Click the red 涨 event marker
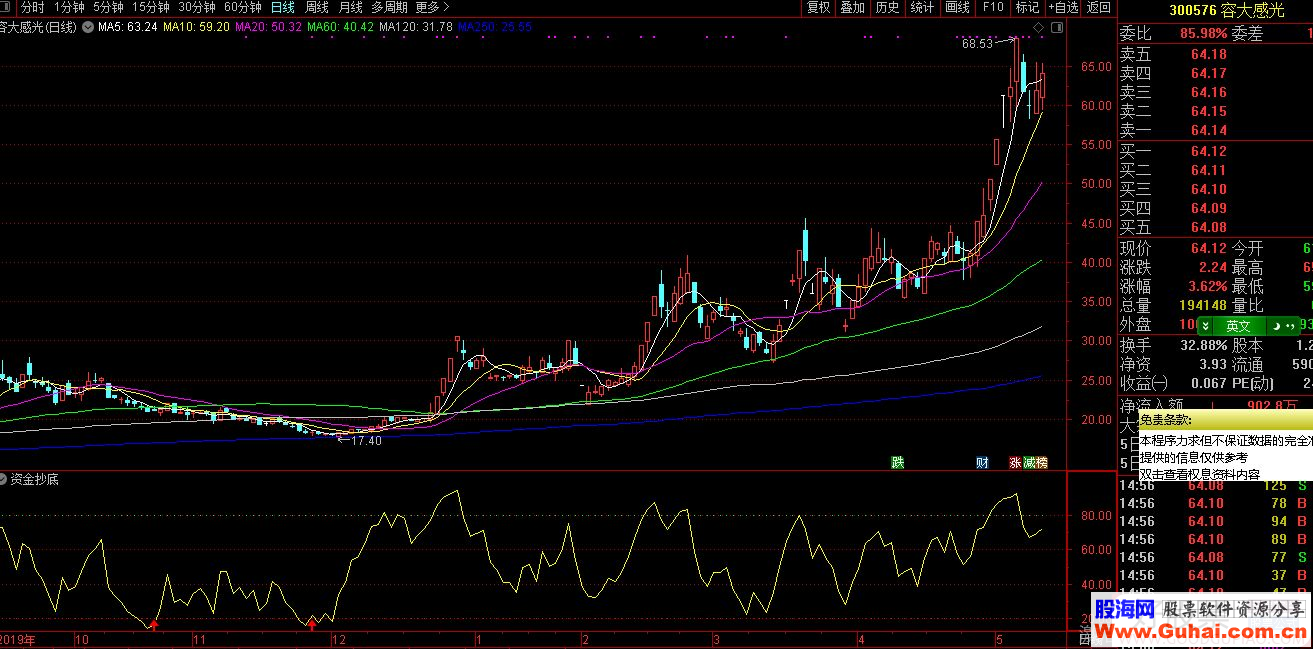Screen dimensions: 1313x649 pyautogui.click(x=1015, y=462)
